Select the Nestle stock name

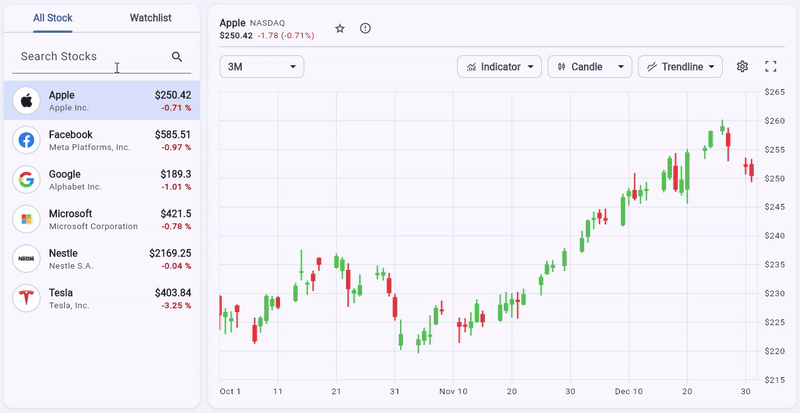63,254
